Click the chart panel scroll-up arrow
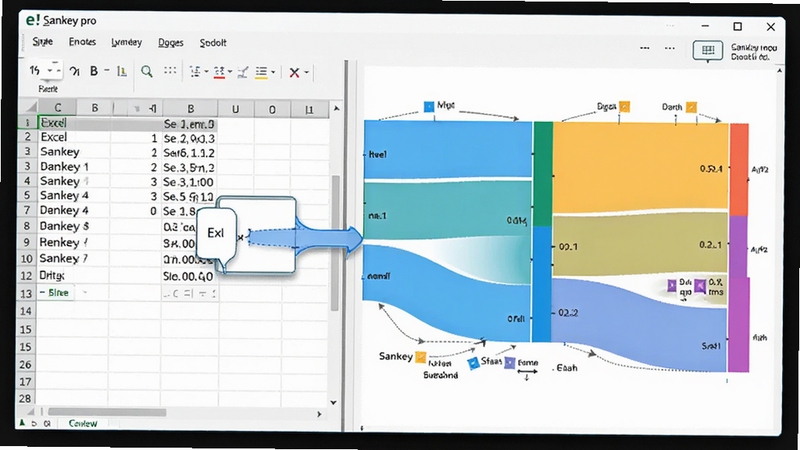 click(780, 71)
